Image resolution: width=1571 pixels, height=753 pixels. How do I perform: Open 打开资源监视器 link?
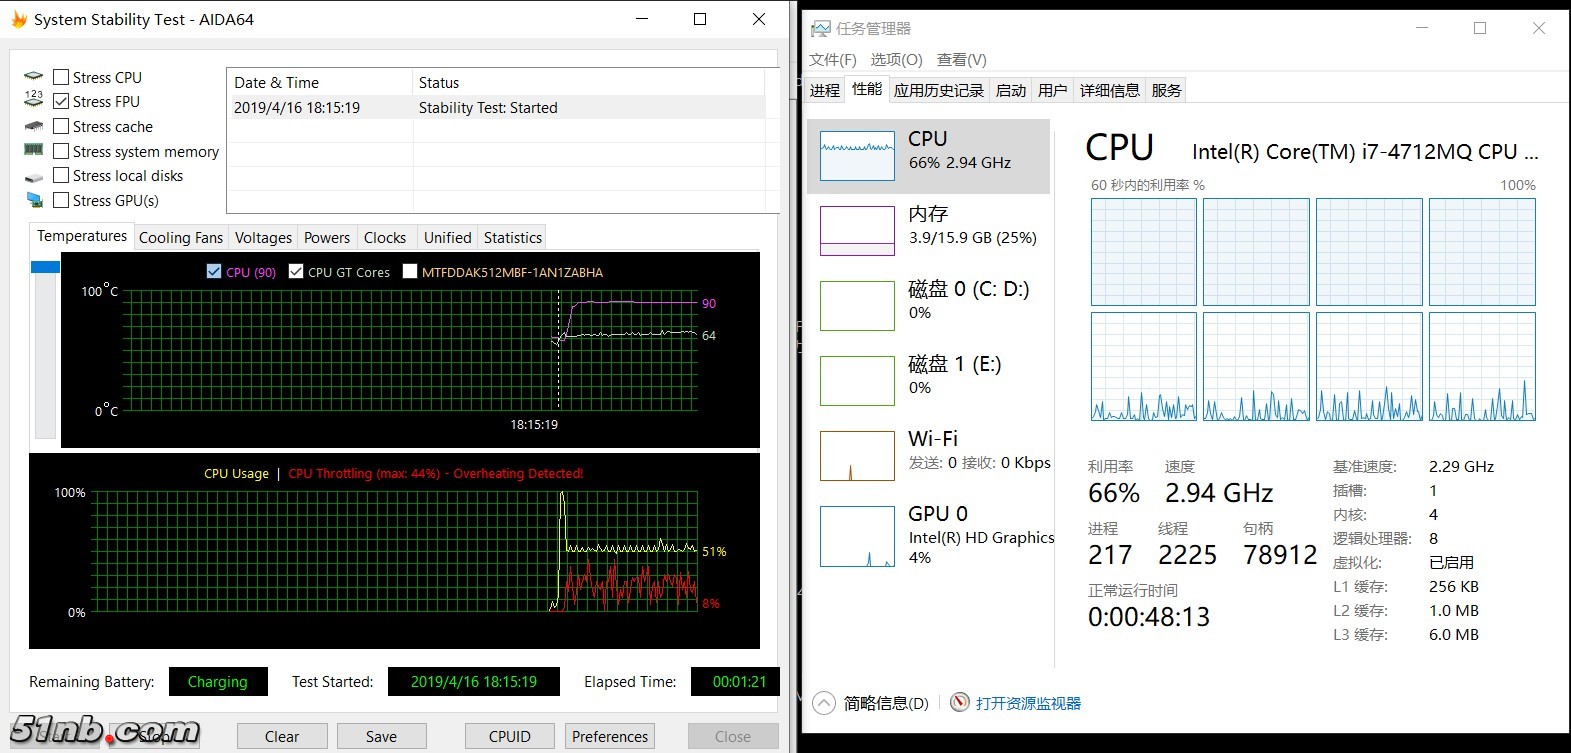coord(1028,703)
